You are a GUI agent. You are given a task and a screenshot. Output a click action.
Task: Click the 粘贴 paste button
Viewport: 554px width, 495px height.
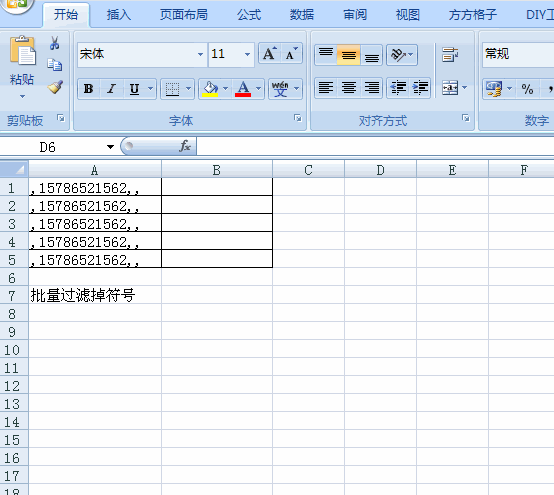[x=22, y=67]
